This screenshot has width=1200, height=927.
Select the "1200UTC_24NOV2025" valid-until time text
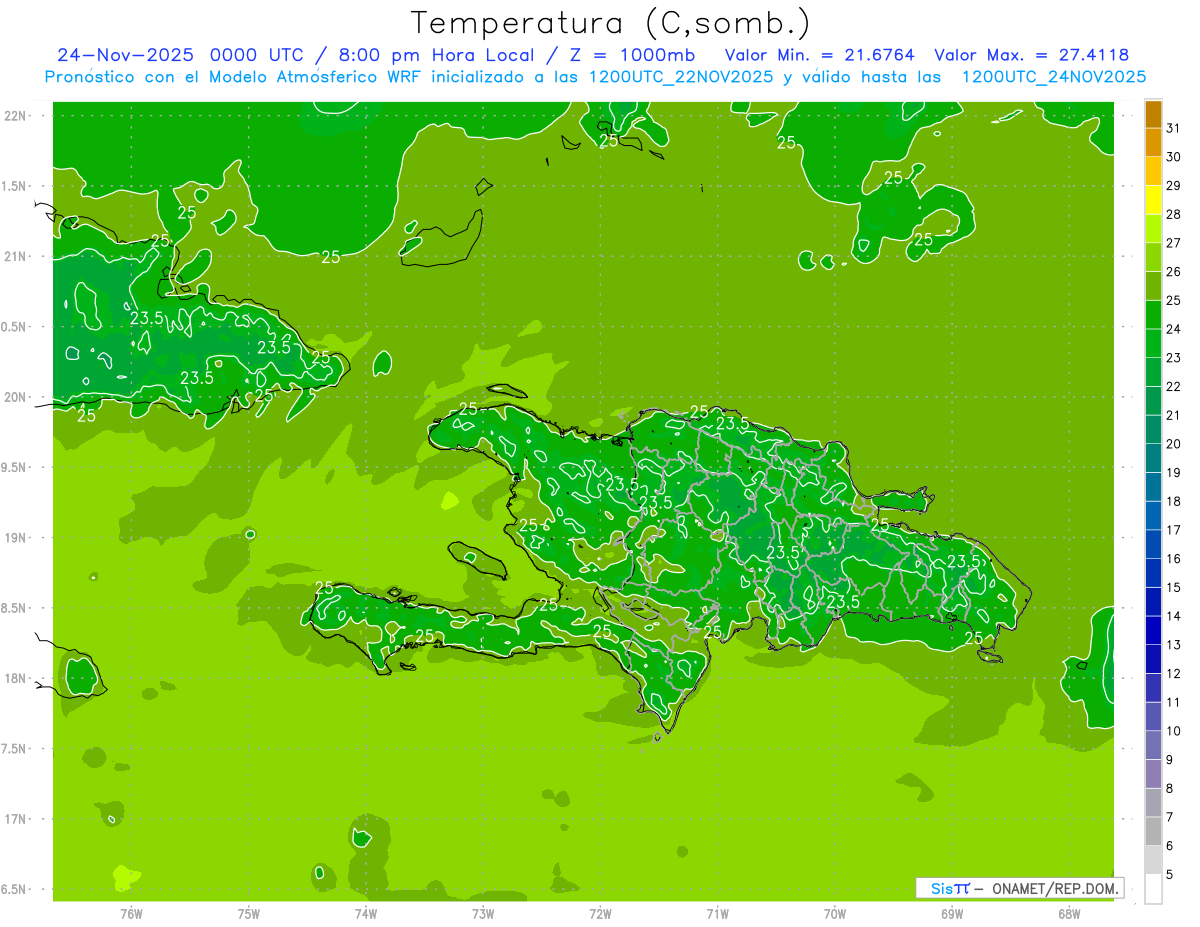[1054, 77]
